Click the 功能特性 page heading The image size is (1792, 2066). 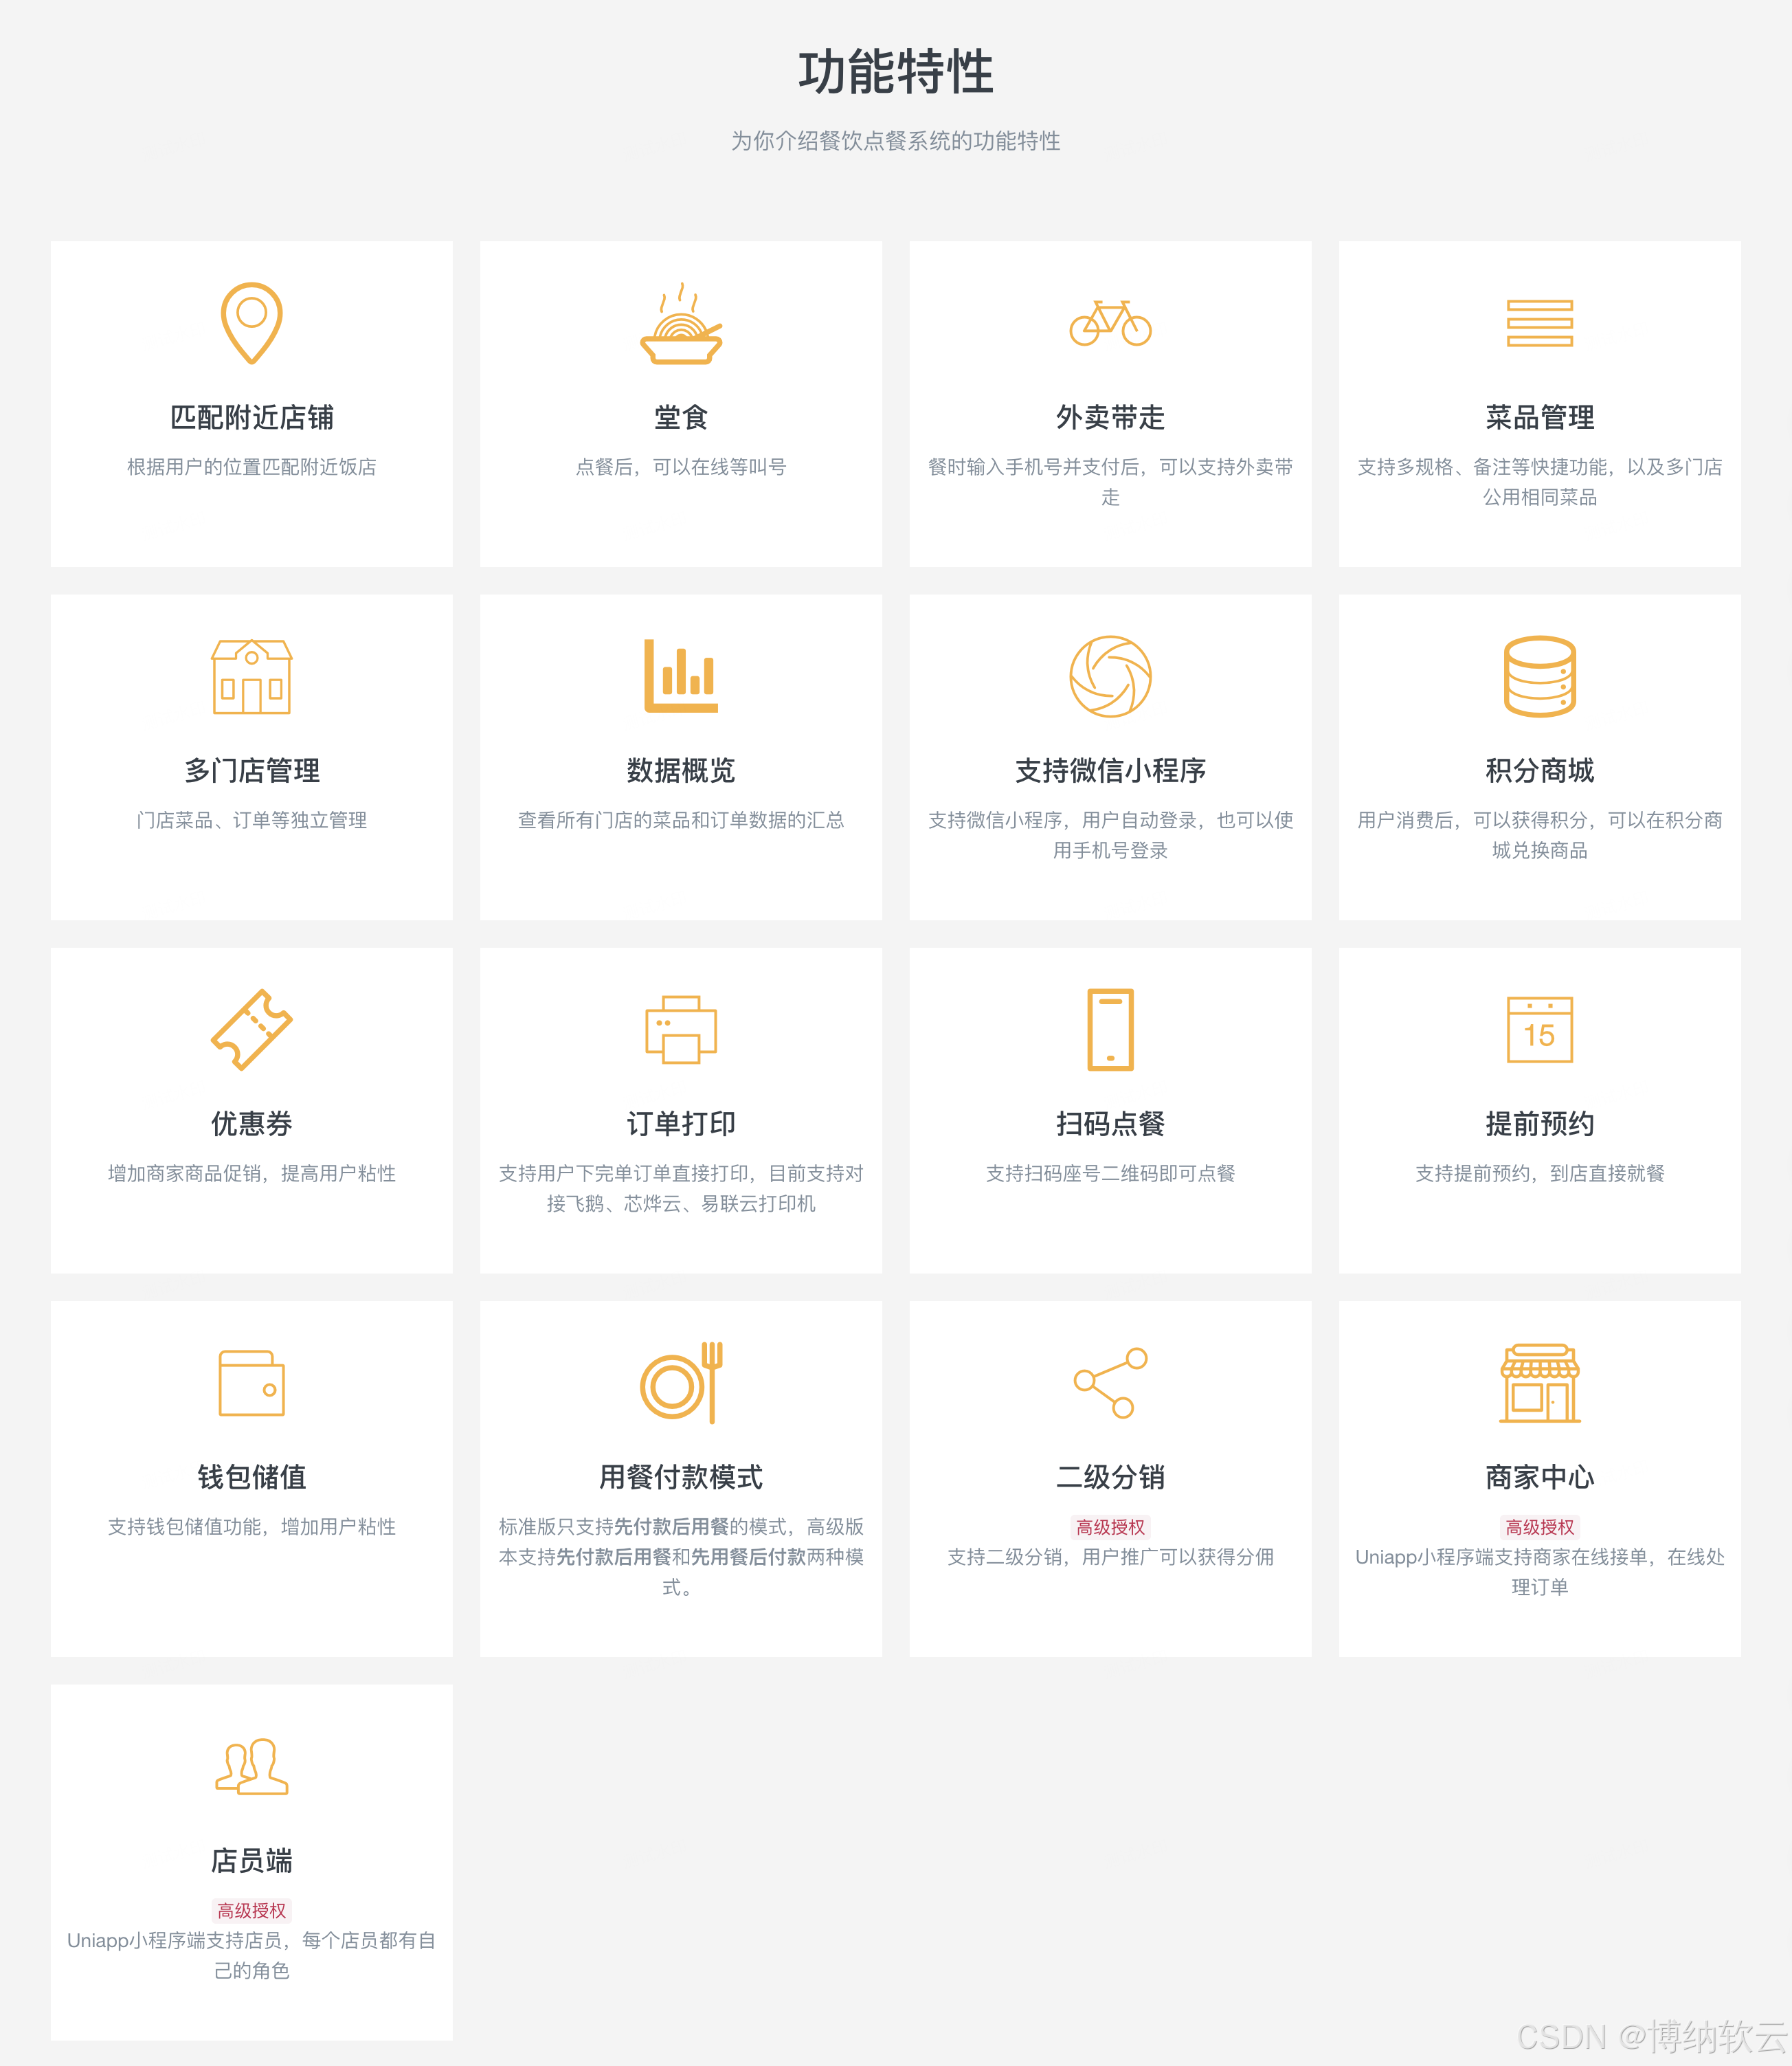[x=895, y=72]
